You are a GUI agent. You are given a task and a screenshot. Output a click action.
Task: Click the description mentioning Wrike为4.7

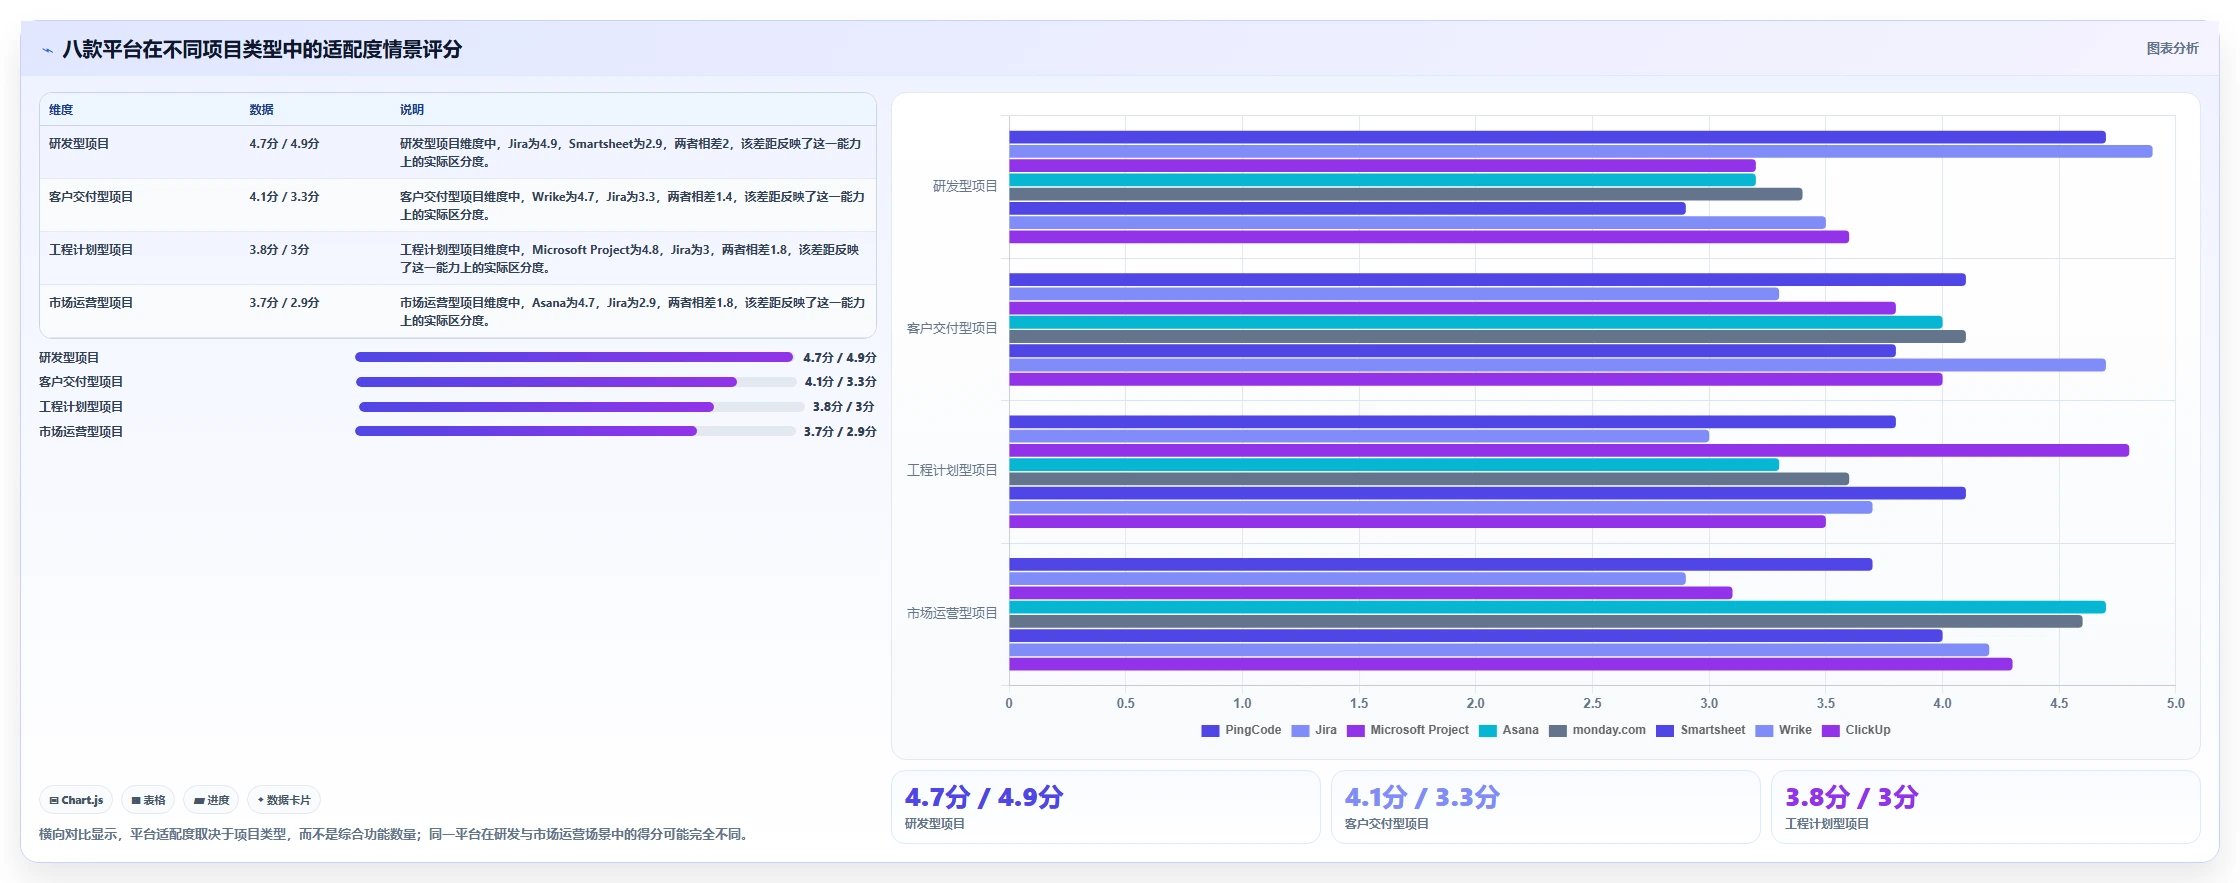point(632,206)
